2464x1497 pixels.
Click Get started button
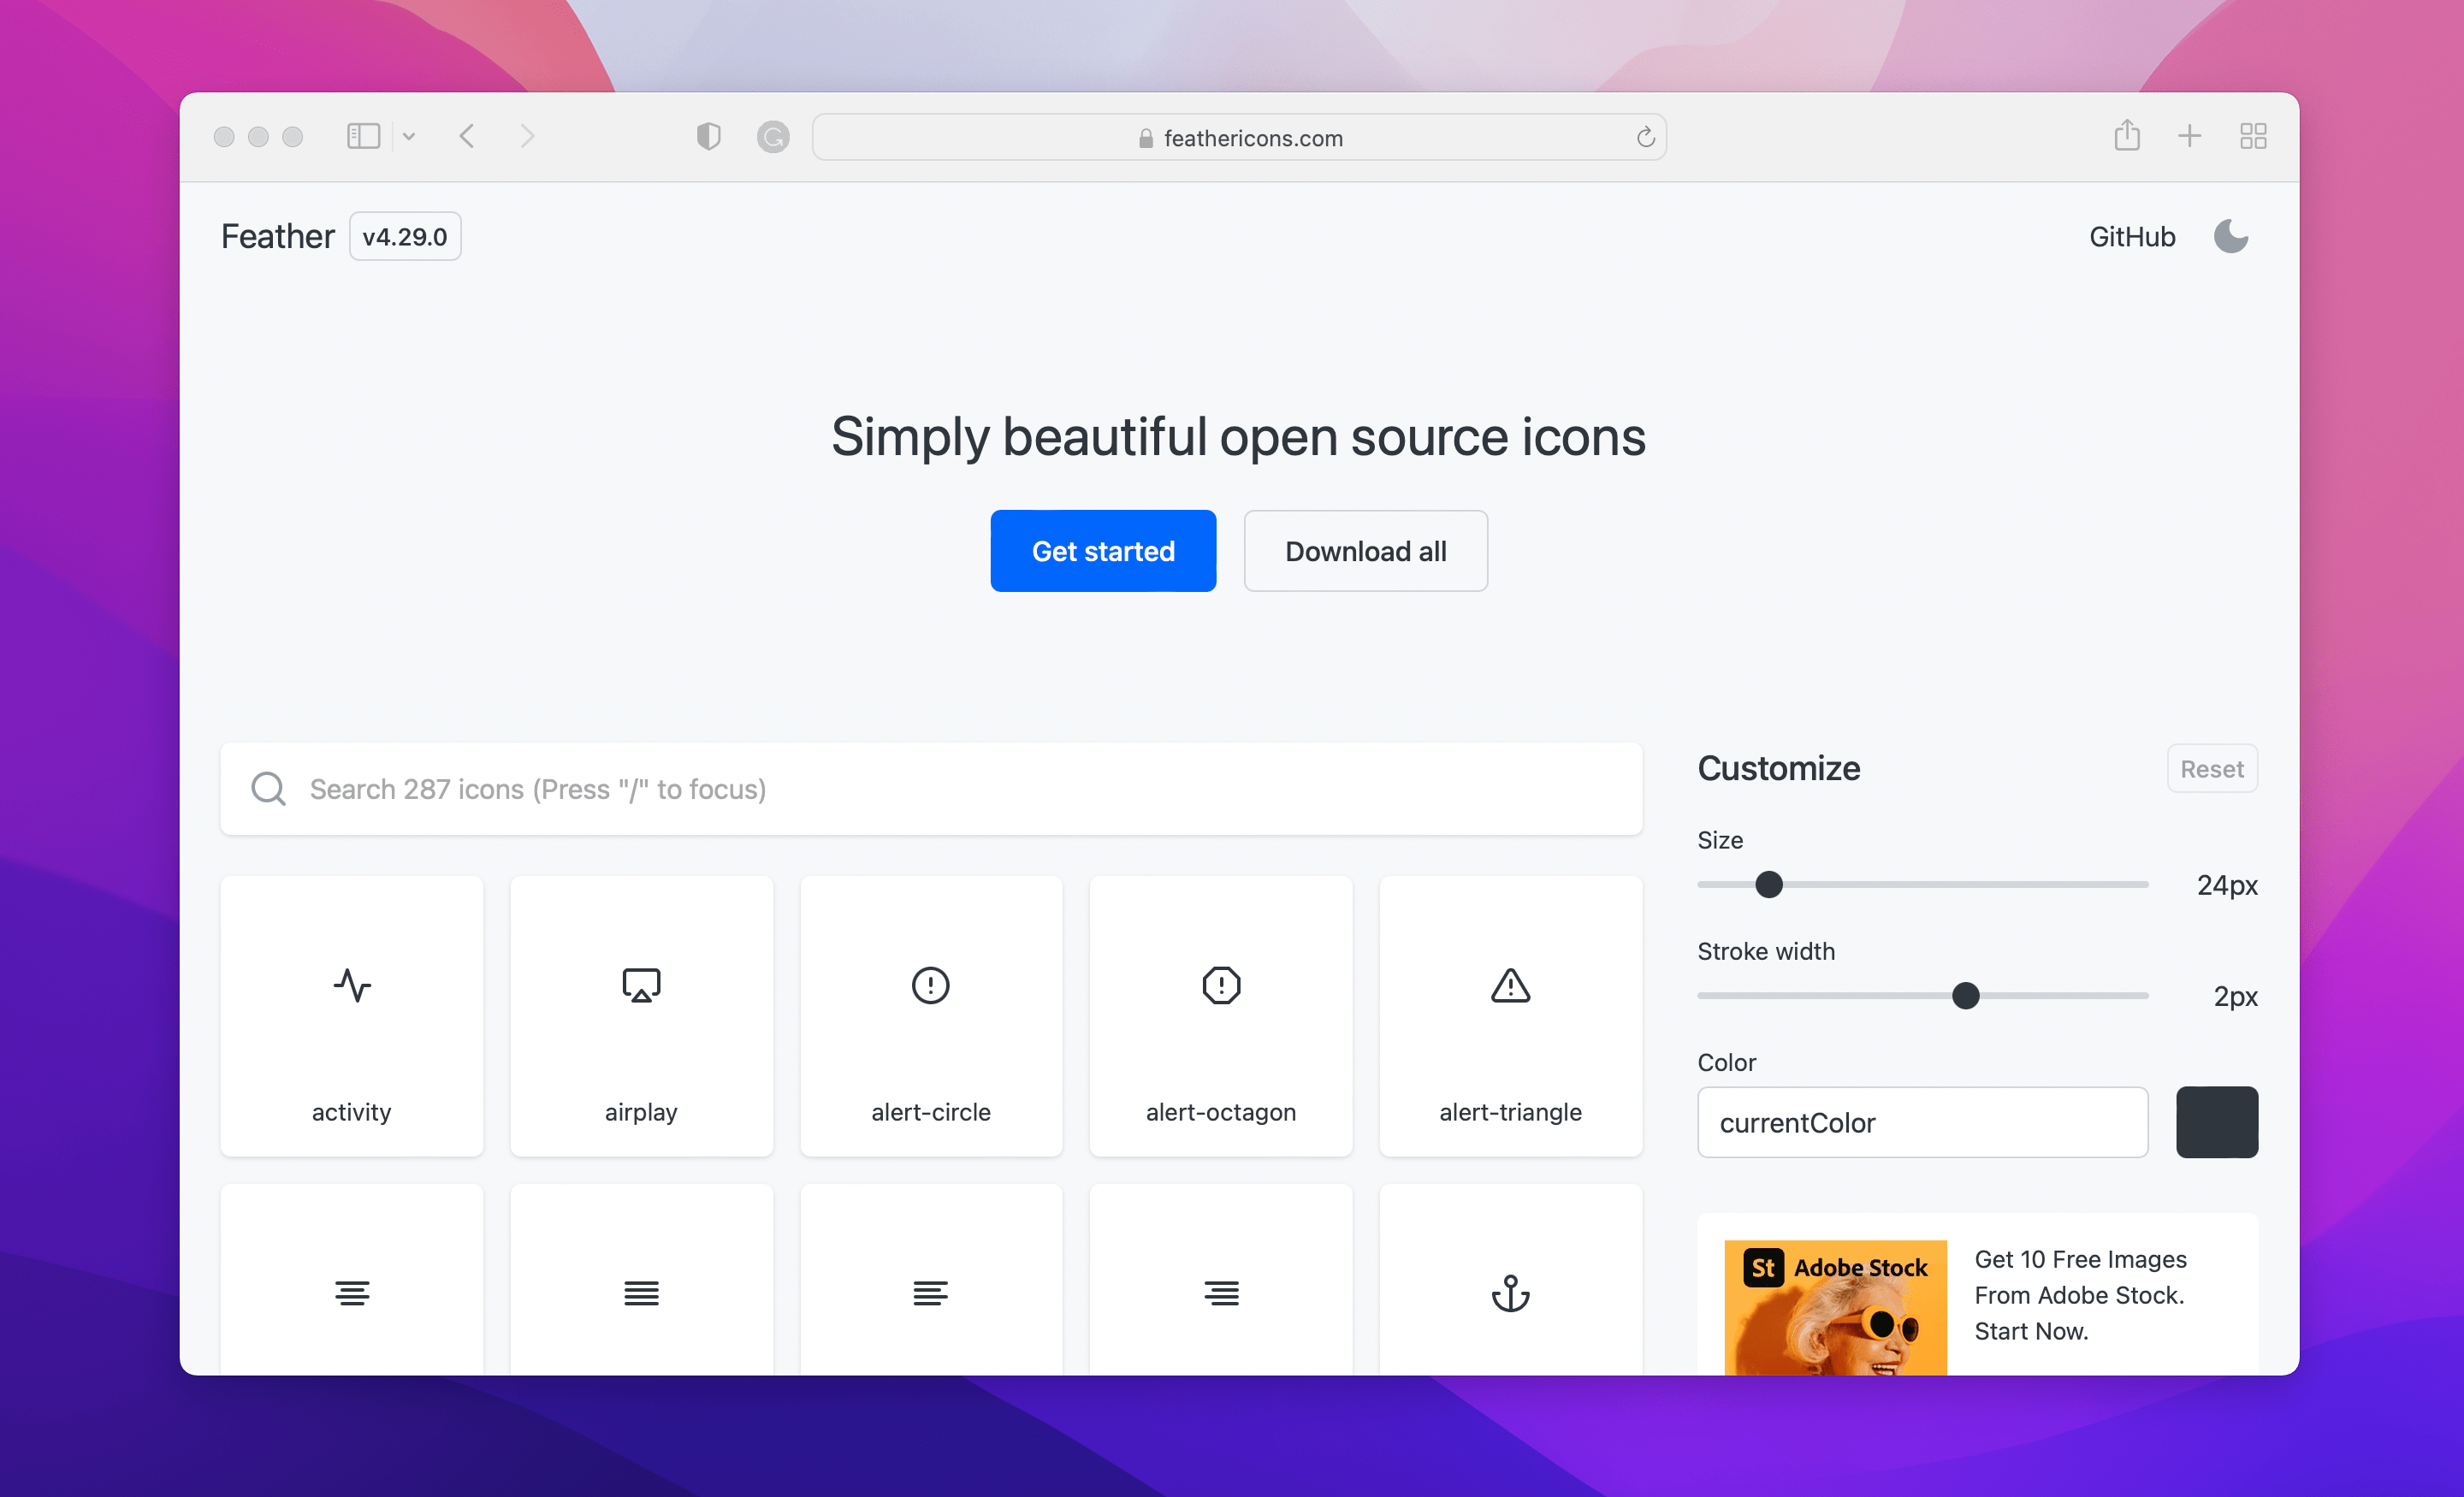[x=1104, y=551]
